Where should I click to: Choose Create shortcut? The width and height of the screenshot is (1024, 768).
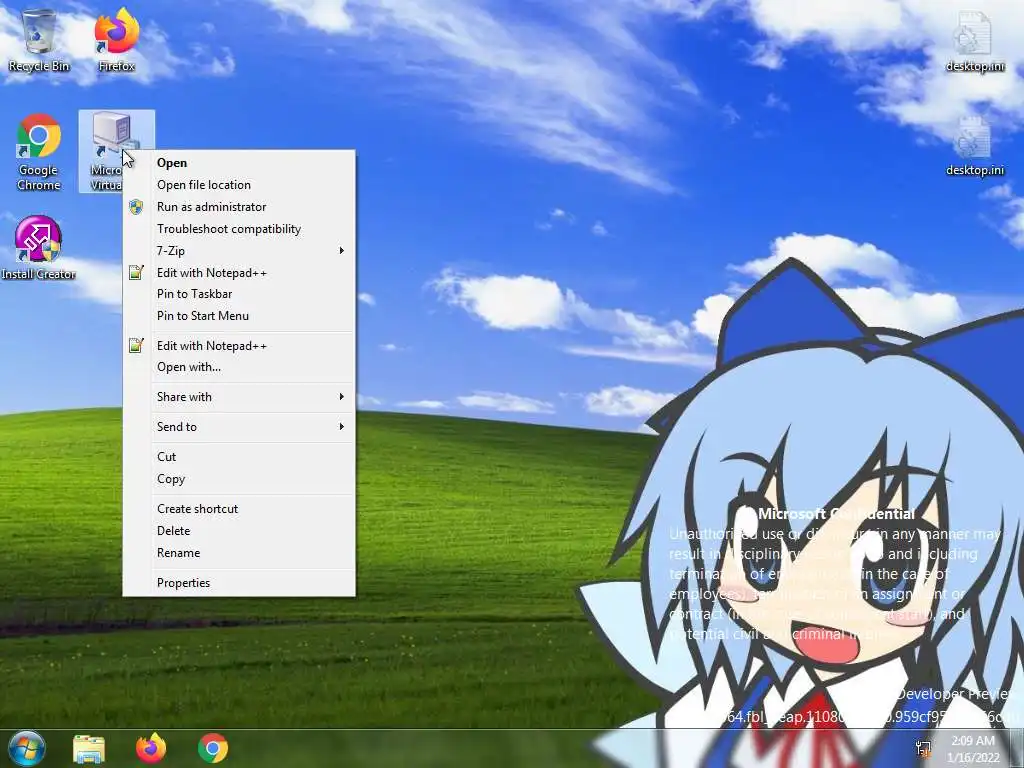pos(239,509)
